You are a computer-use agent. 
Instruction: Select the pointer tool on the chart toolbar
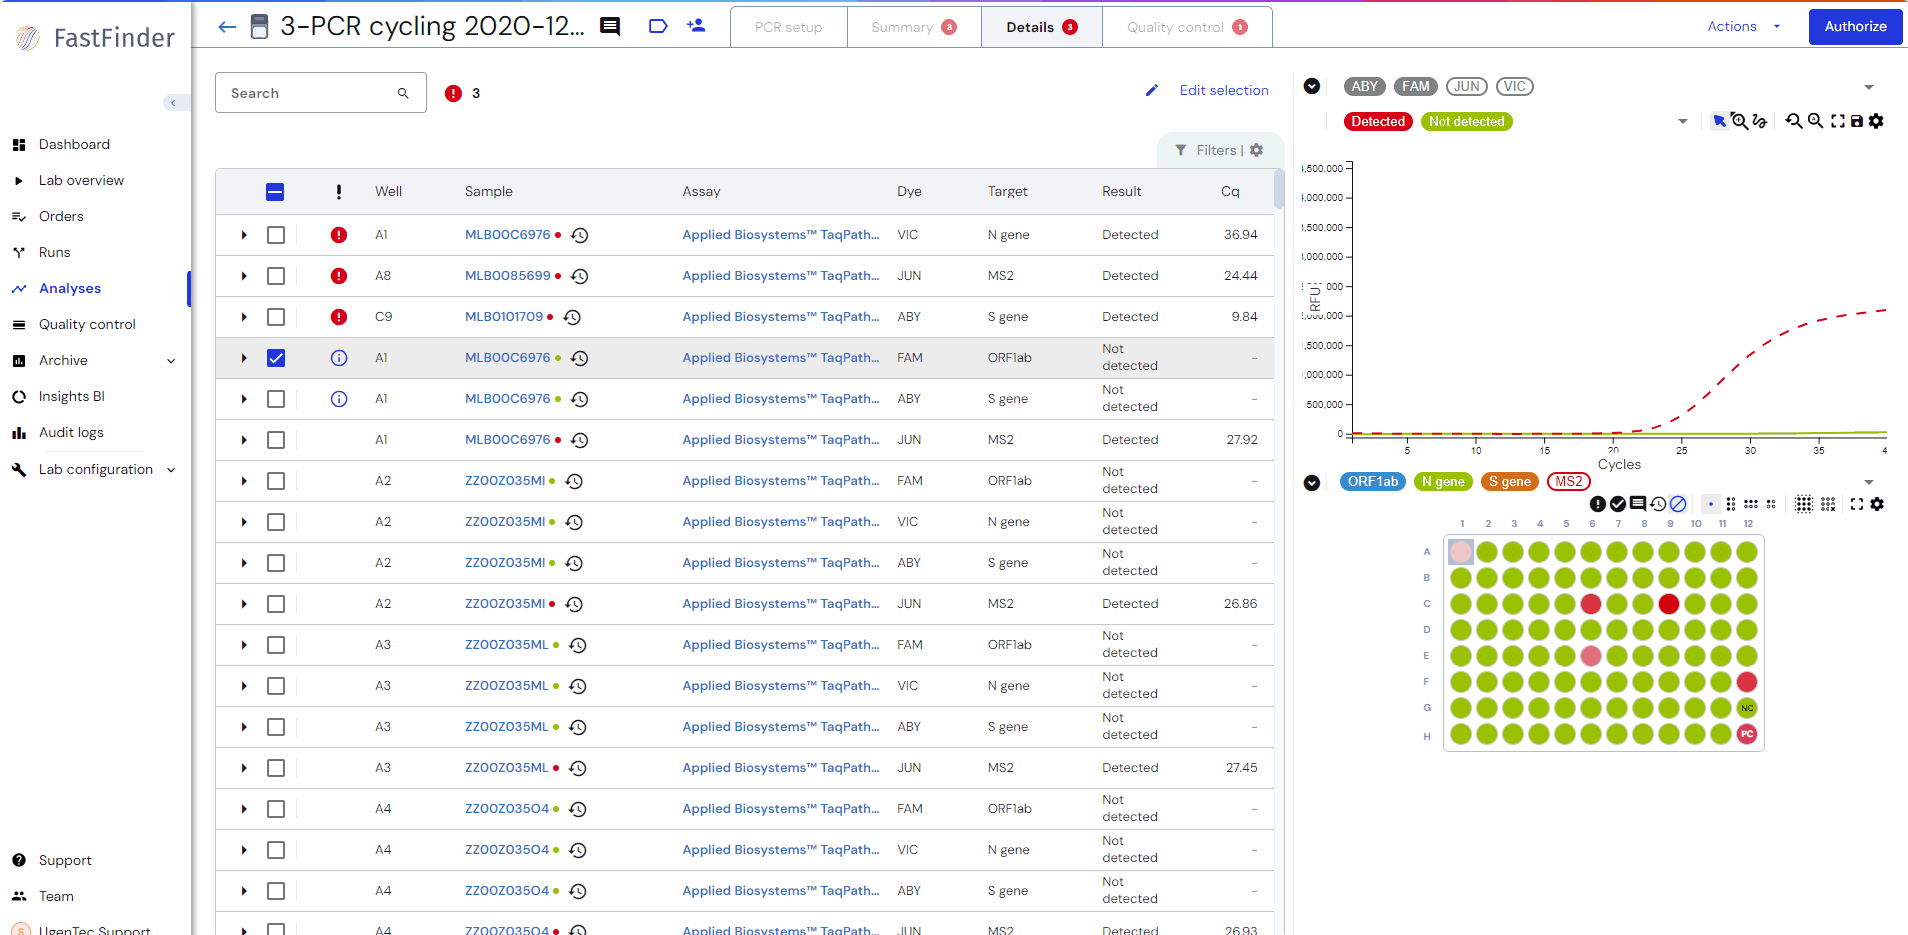[1719, 121]
